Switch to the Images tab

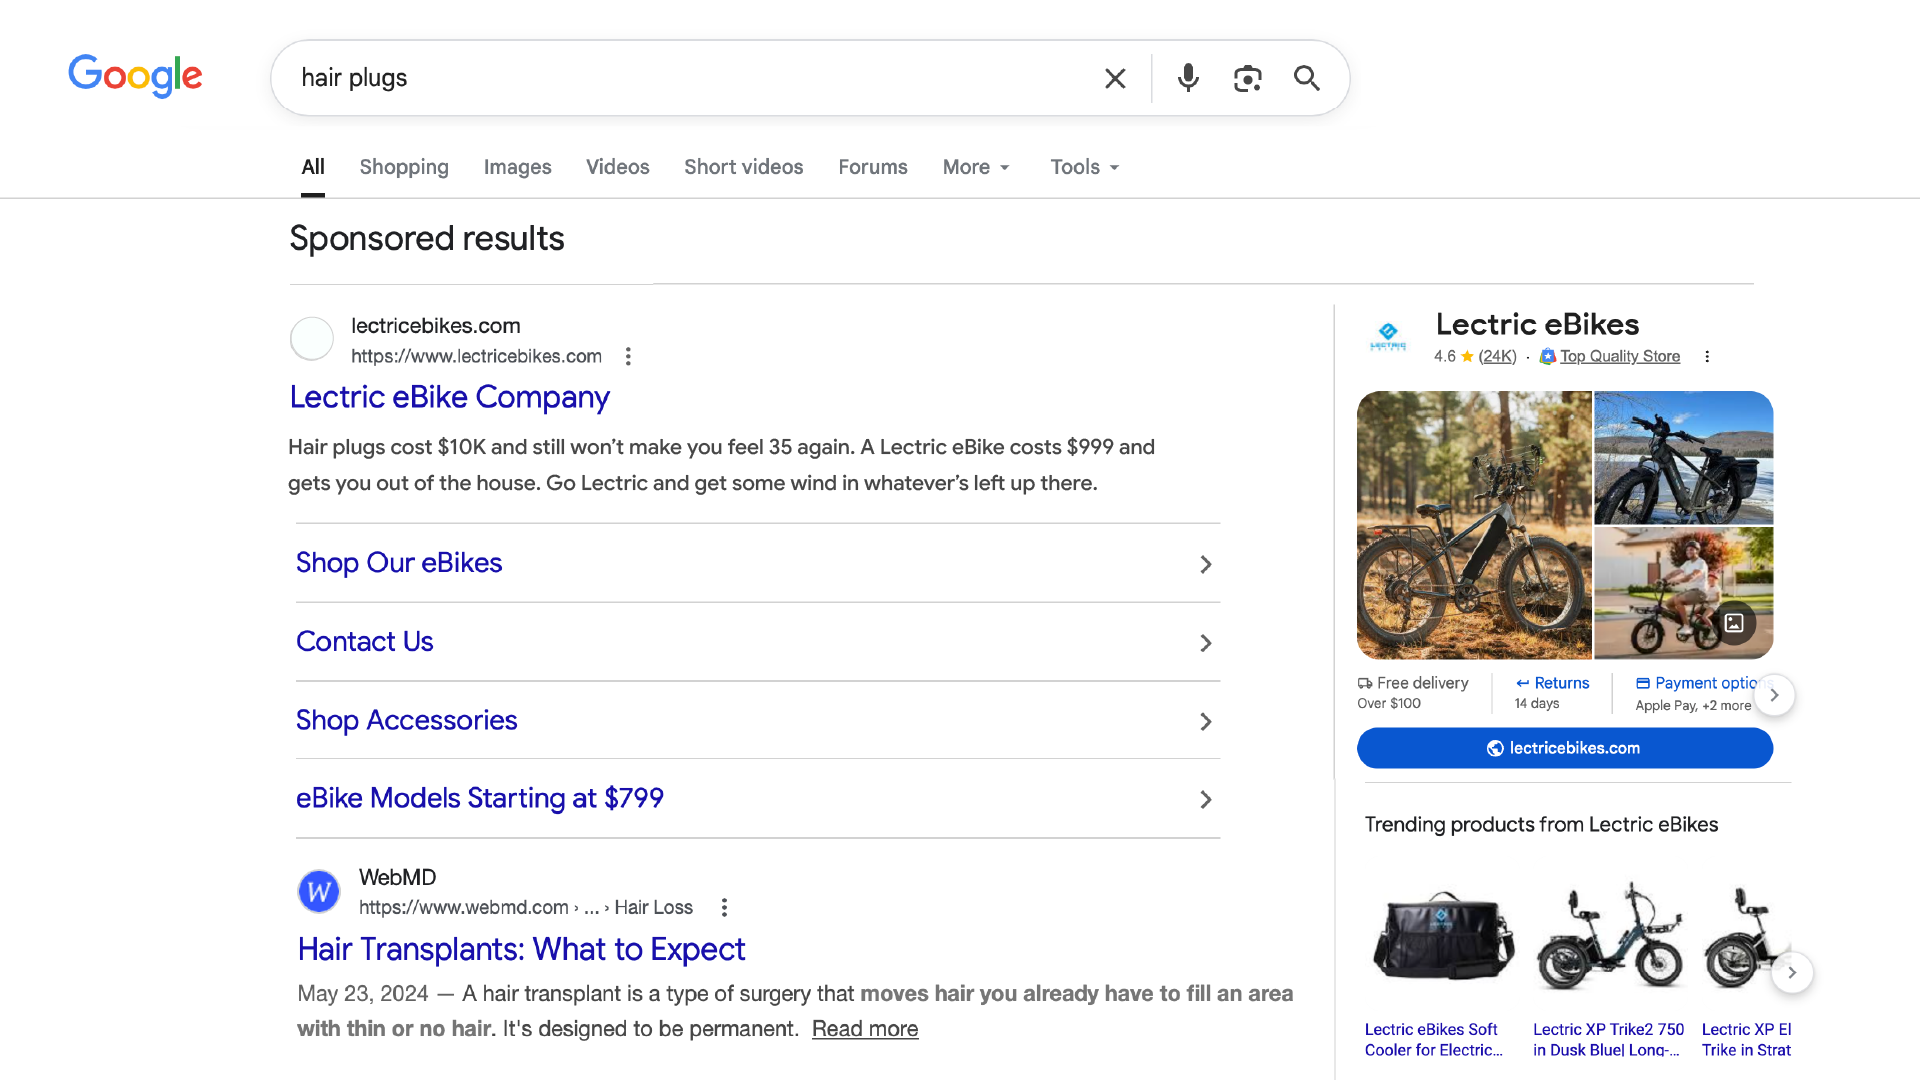(x=517, y=167)
